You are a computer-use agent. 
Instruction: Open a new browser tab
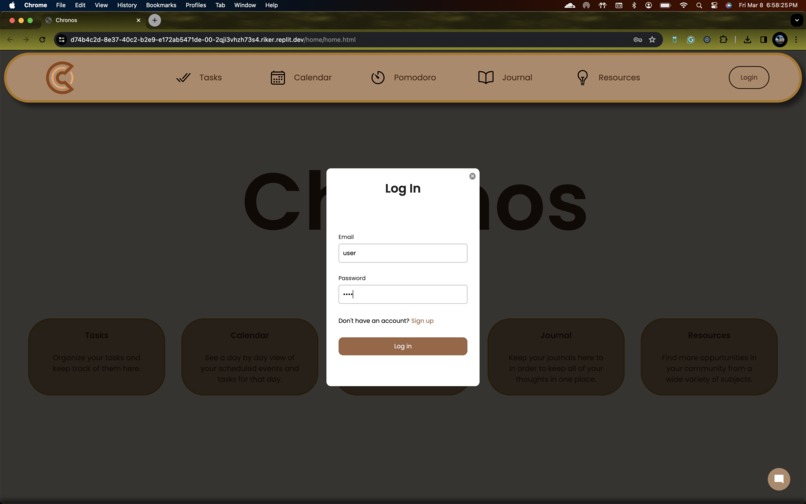pyautogui.click(x=154, y=20)
